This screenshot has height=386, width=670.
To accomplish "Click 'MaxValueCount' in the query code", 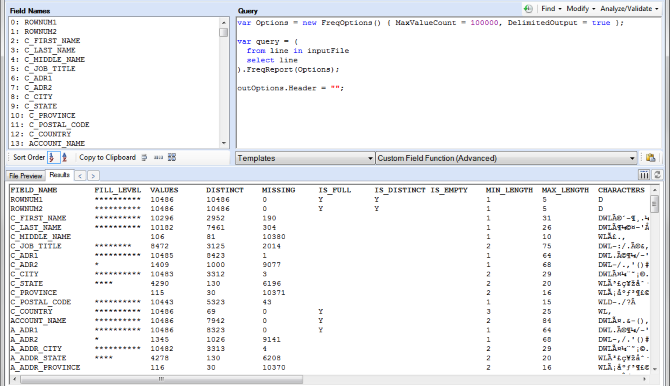I will pos(426,23).
